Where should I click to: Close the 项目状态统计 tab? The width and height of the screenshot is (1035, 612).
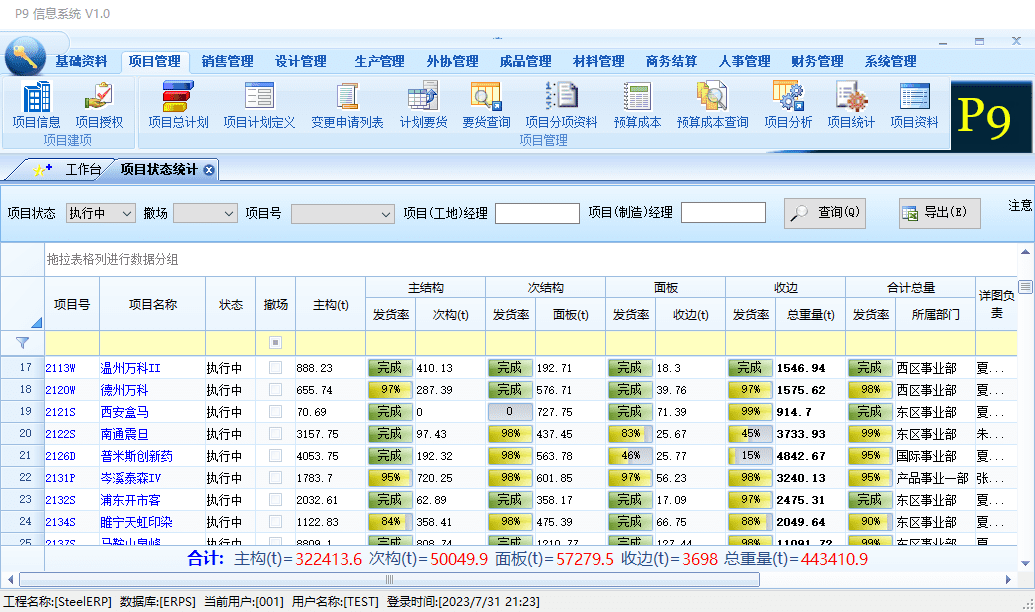pyautogui.click(x=209, y=170)
